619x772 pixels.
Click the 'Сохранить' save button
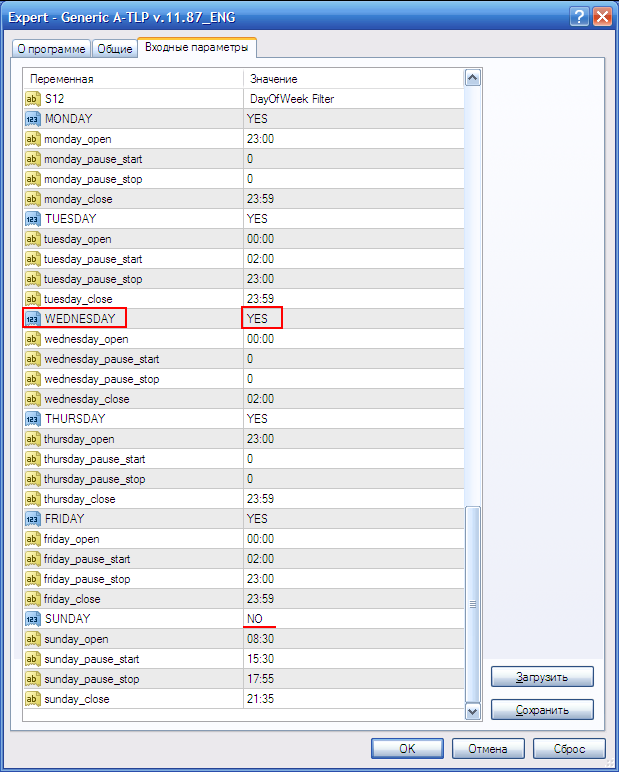(542, 710)
